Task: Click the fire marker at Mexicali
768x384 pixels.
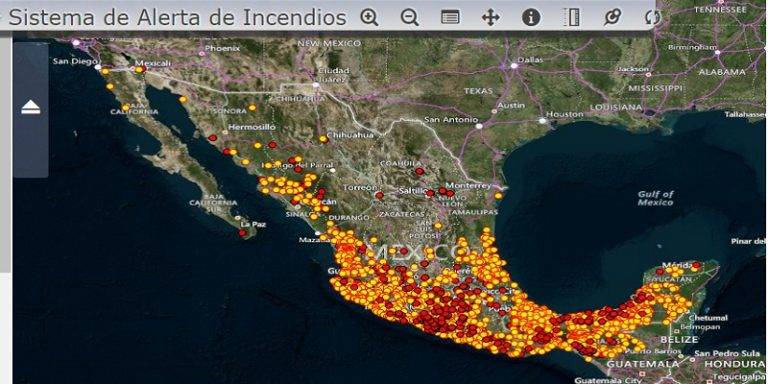Action: tap(140, 70)
